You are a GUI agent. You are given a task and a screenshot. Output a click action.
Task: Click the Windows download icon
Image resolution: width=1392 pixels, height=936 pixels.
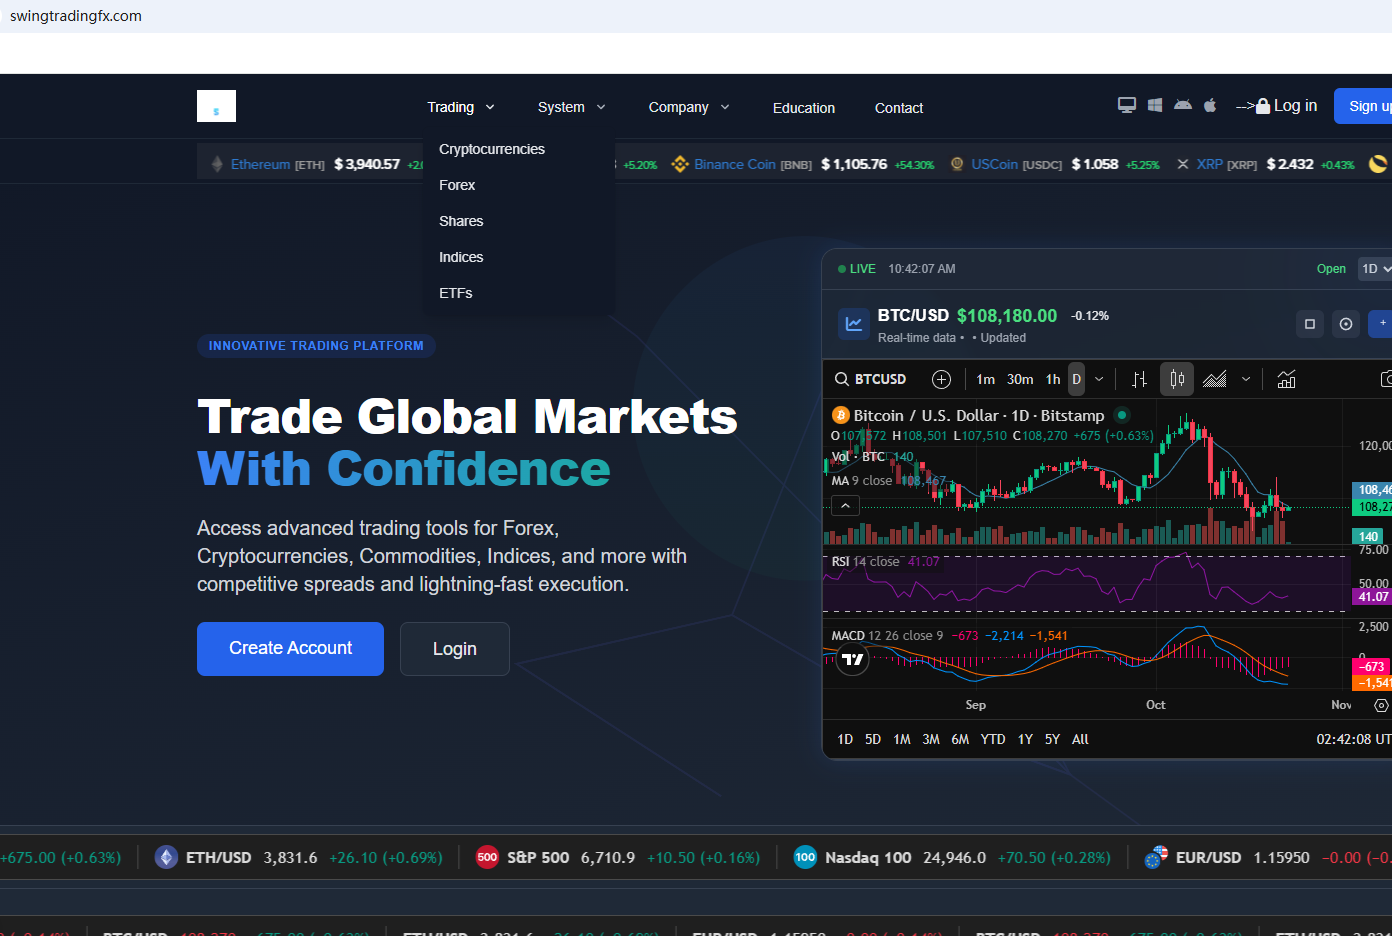pos(1155,105)
